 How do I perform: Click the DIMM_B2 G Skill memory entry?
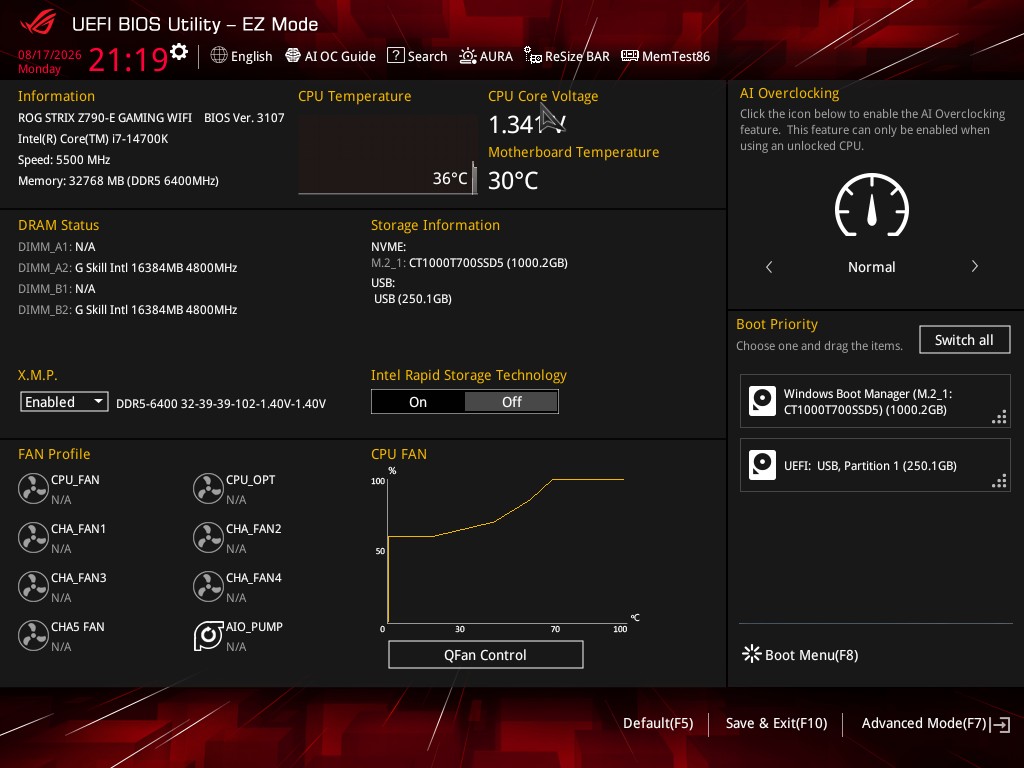point(128,310)
